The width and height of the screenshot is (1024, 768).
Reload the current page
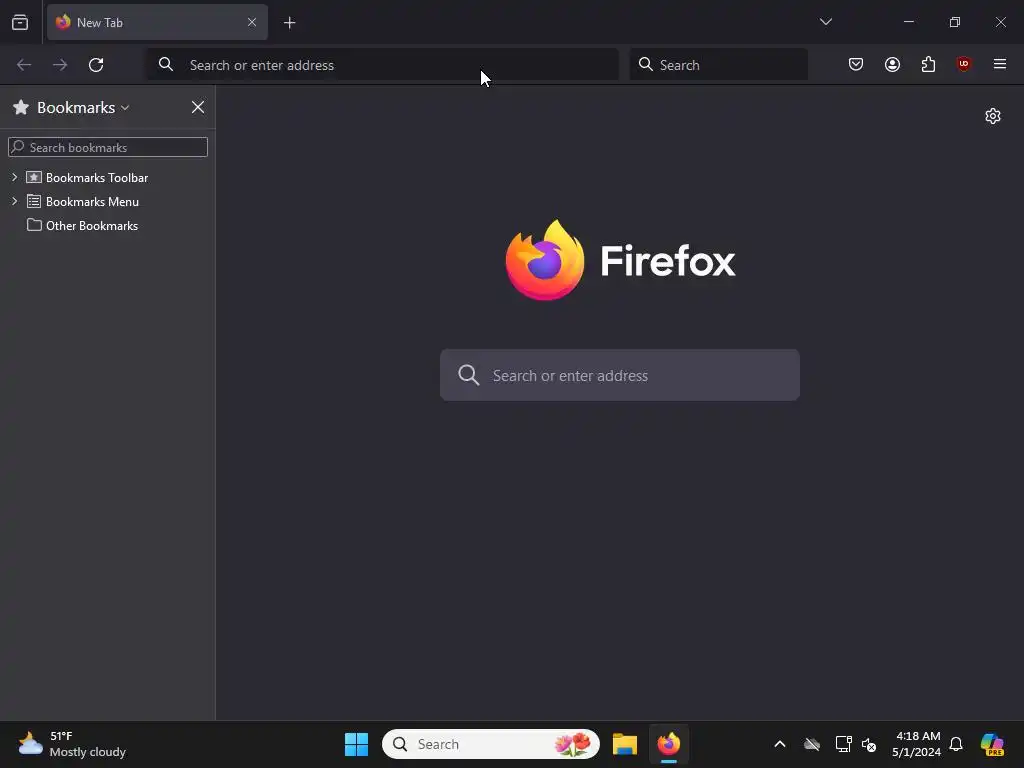(96, 65)
